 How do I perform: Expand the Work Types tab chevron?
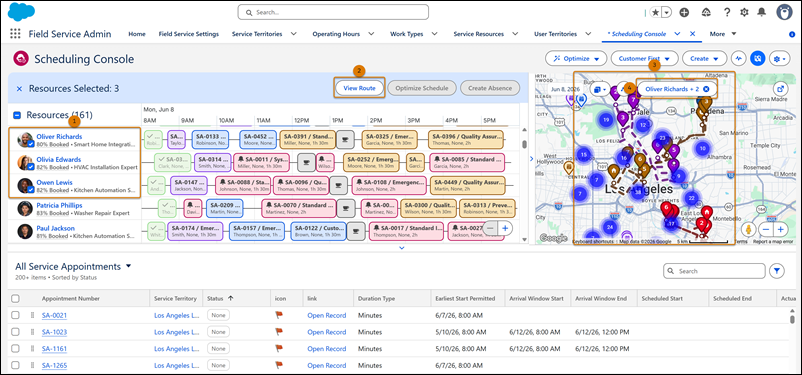(x=434, y=34)
